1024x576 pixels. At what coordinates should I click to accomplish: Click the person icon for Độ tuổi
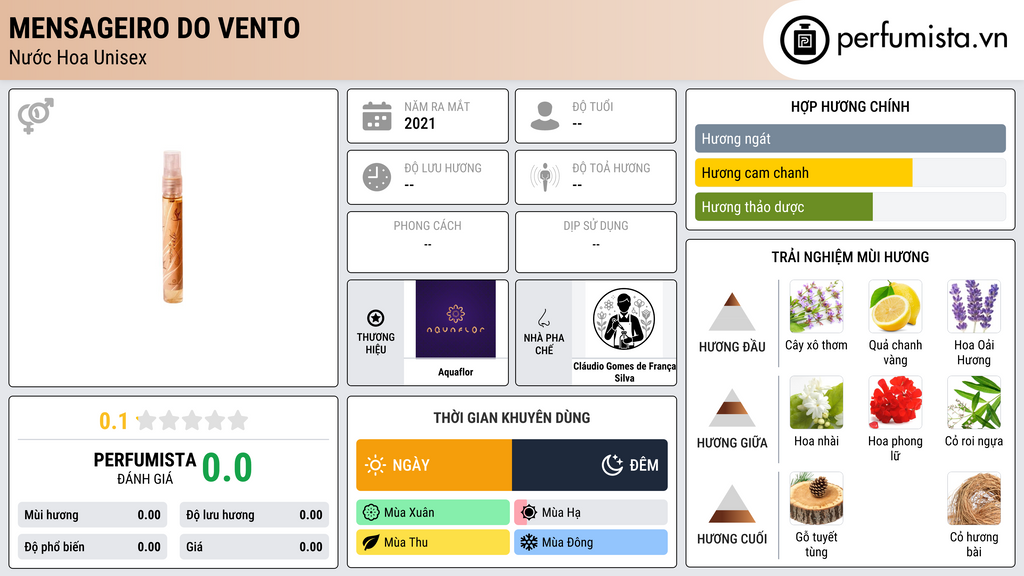tap(545, 116)
